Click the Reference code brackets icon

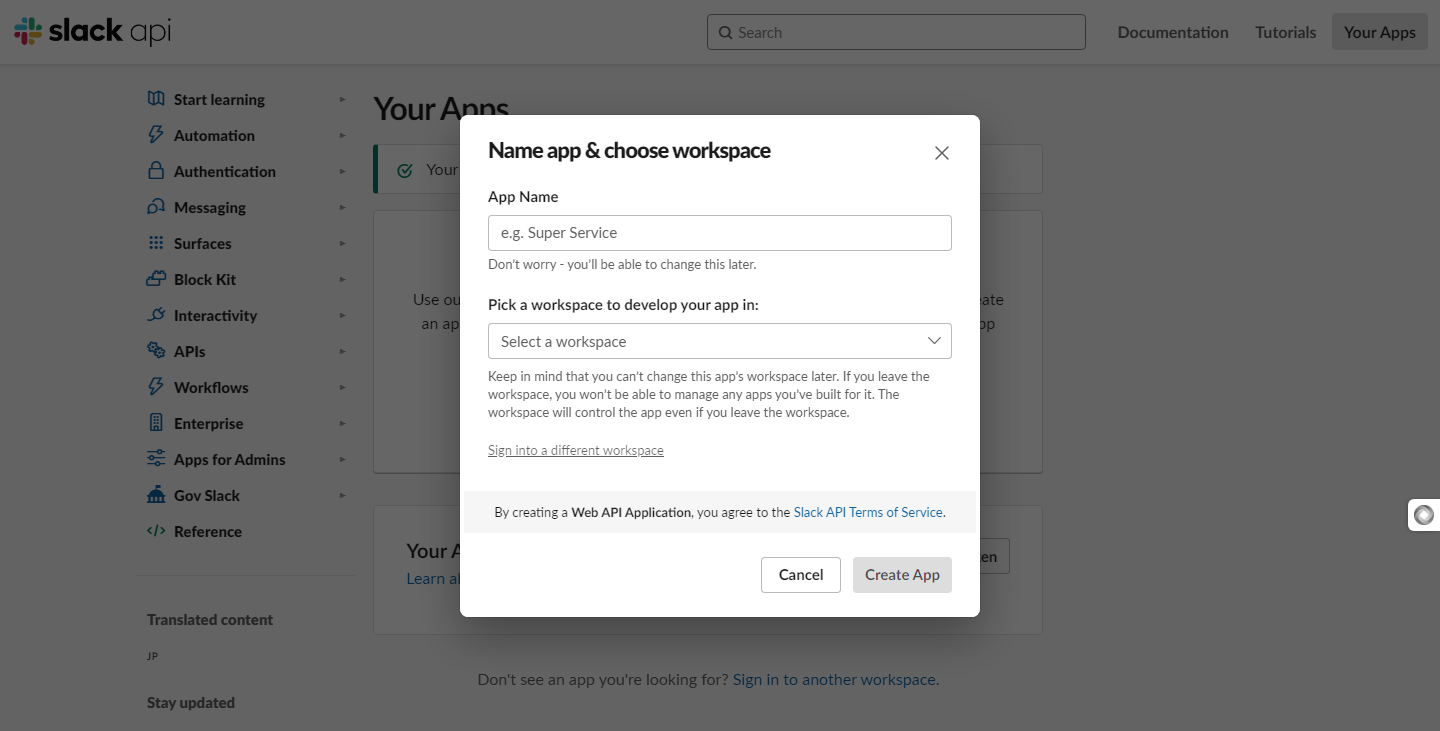click(x=156, y=531)
